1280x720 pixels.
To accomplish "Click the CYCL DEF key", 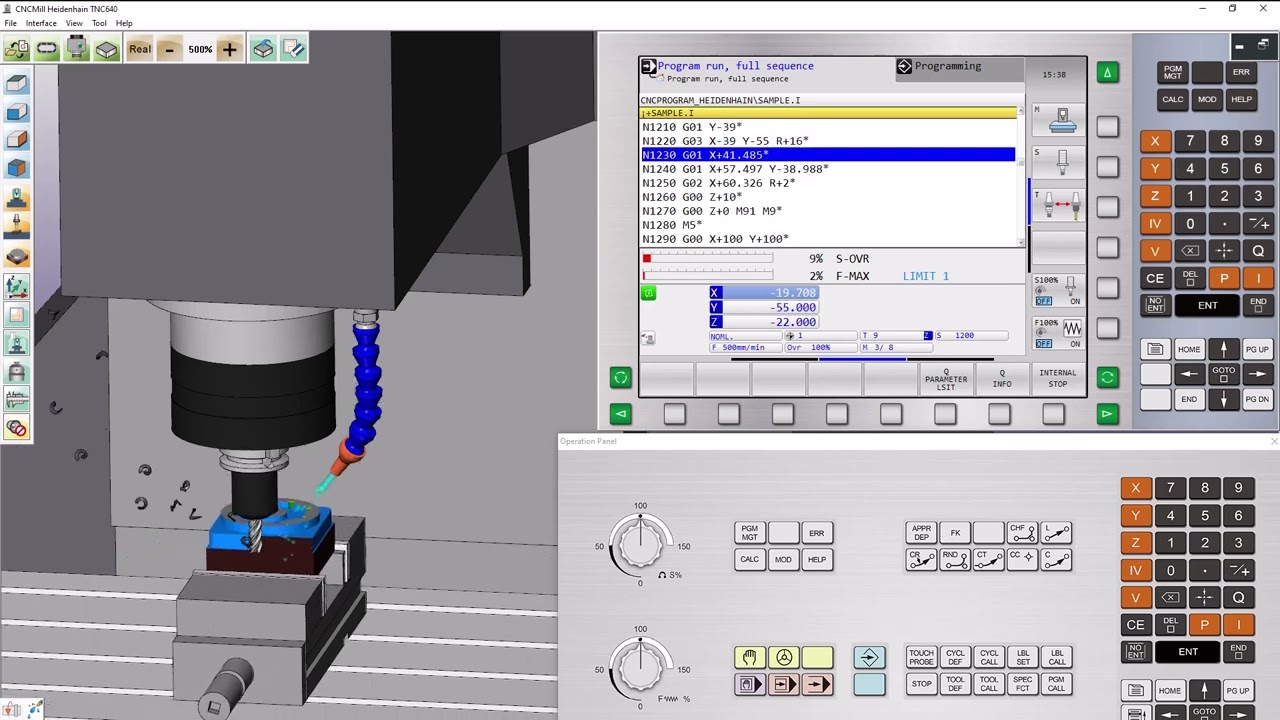I will pyautogui.click(x=955, y=657).
